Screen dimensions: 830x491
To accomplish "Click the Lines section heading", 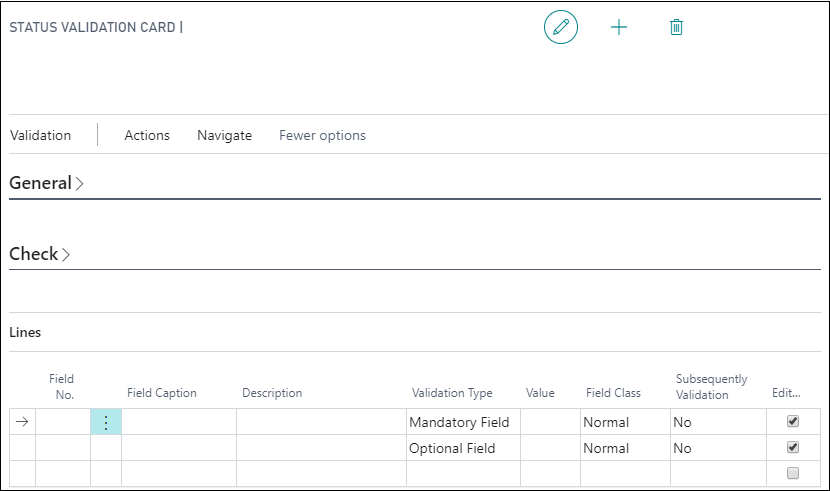I will coord(25,332).
